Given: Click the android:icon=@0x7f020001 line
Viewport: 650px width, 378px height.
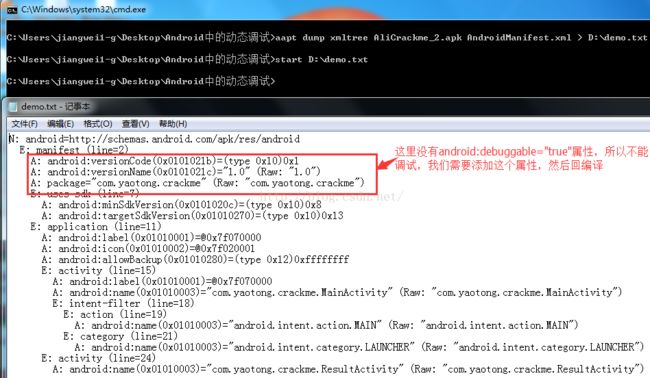Looking at the screenshot, I should click(148, 249).
